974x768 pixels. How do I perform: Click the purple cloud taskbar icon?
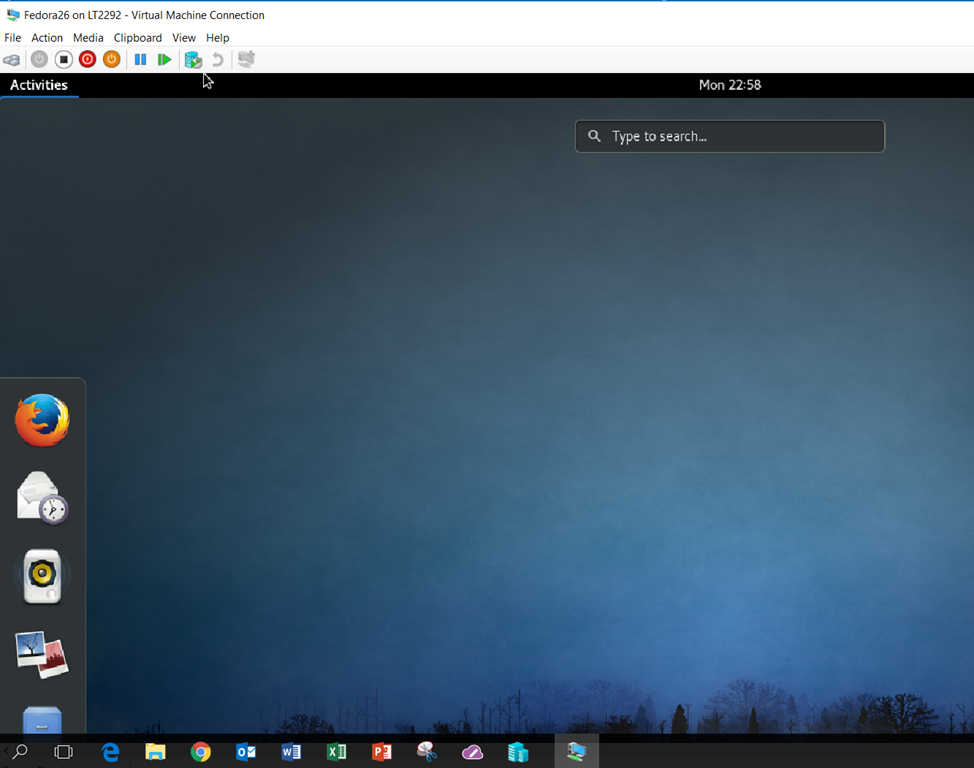(x=472, y=752)
